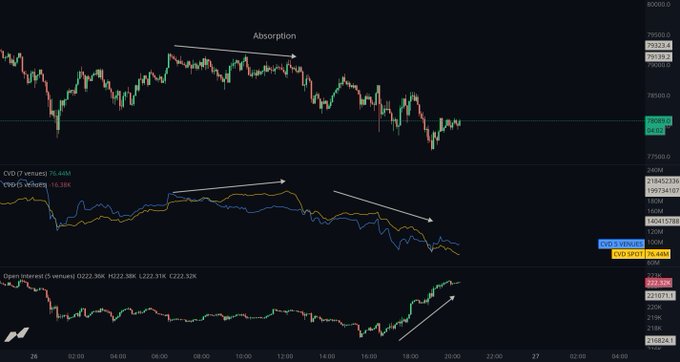Click the yellow 76.44M value label

click(x=658, y=254)
